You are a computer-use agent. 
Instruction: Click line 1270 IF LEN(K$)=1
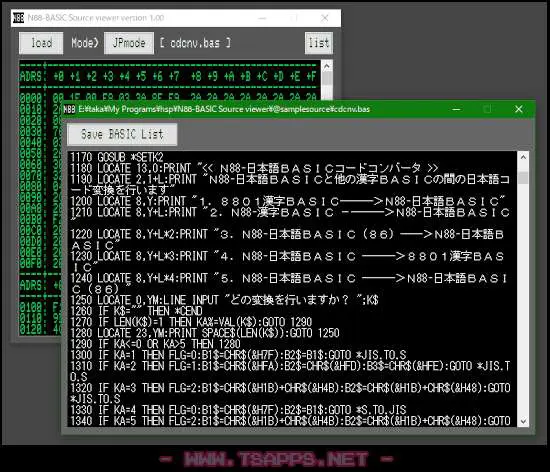[191, 322]
